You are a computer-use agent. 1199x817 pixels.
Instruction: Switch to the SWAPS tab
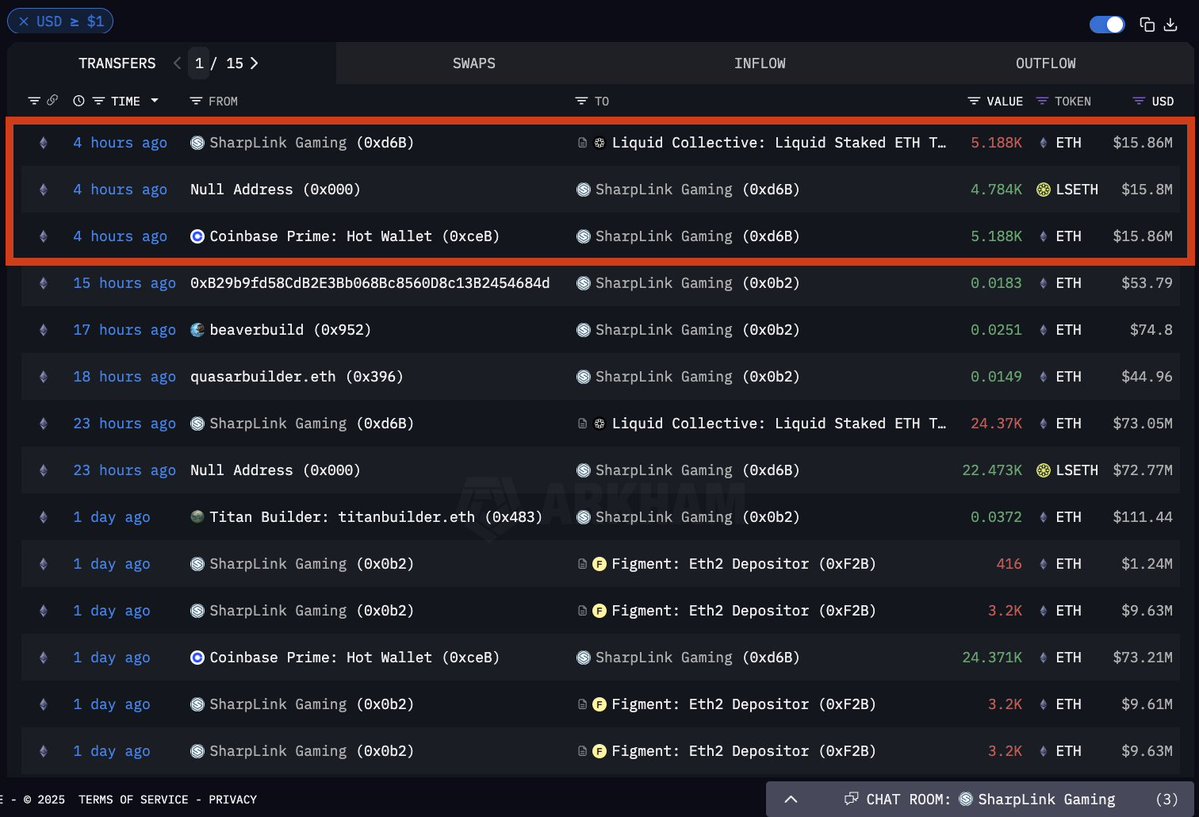(x=474, y=63)
